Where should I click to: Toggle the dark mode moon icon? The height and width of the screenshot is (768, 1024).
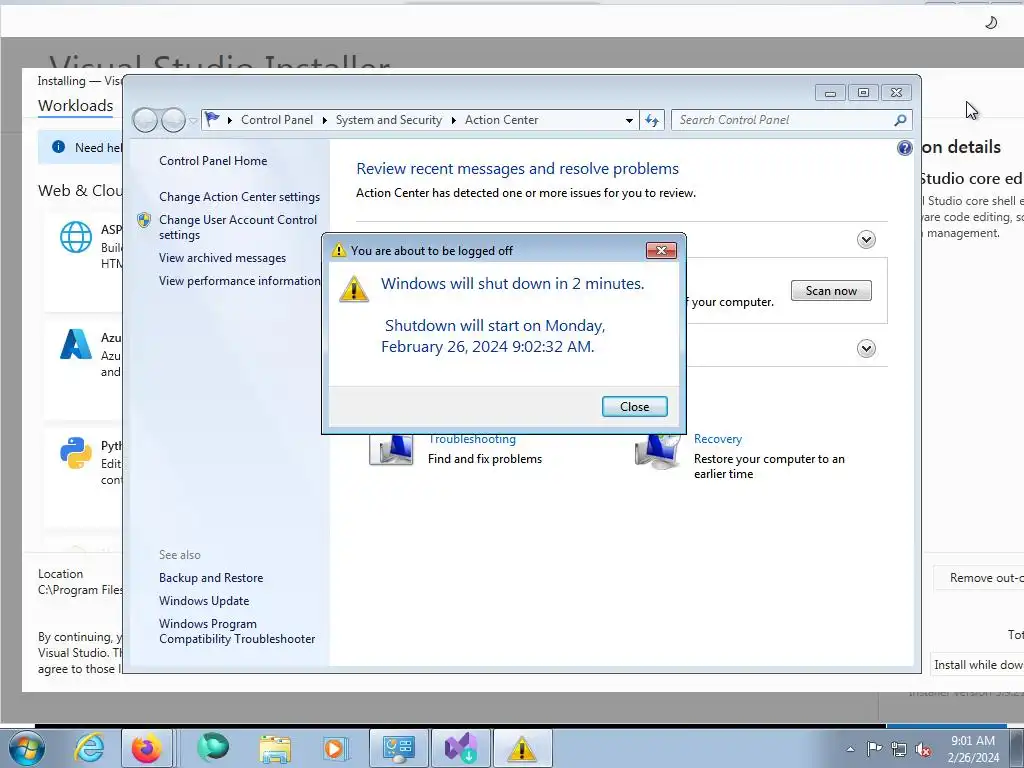tap(991, 23)
